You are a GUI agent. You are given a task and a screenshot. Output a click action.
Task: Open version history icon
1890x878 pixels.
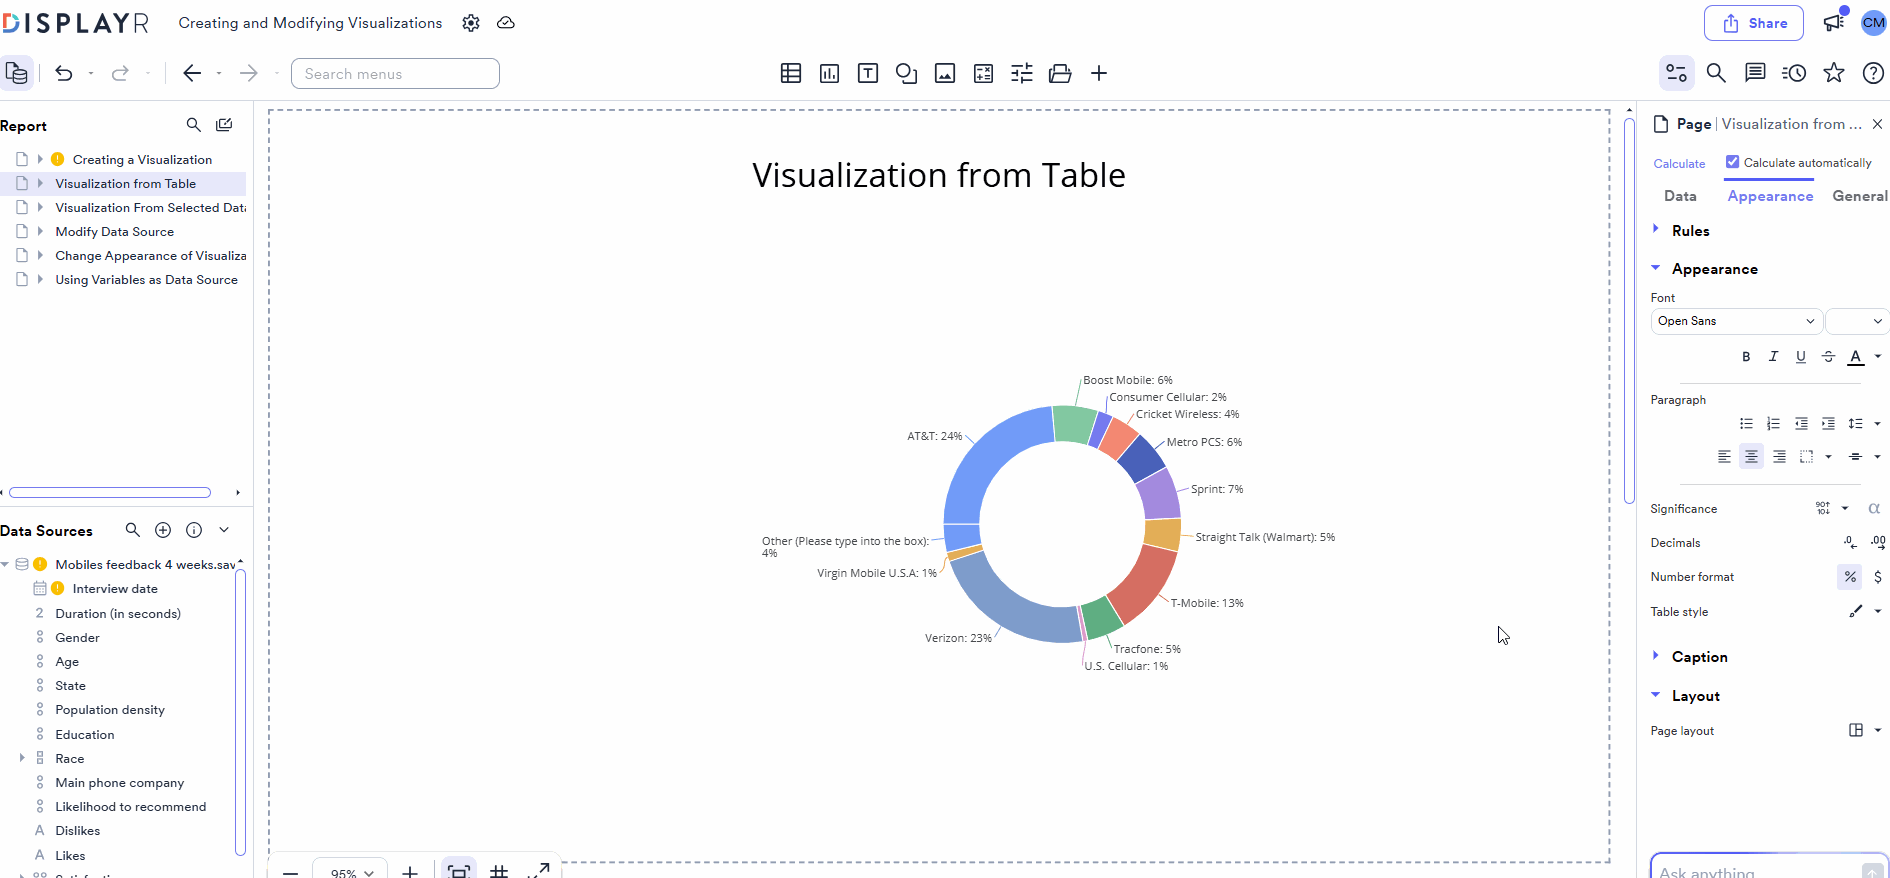pos(1794,73)
